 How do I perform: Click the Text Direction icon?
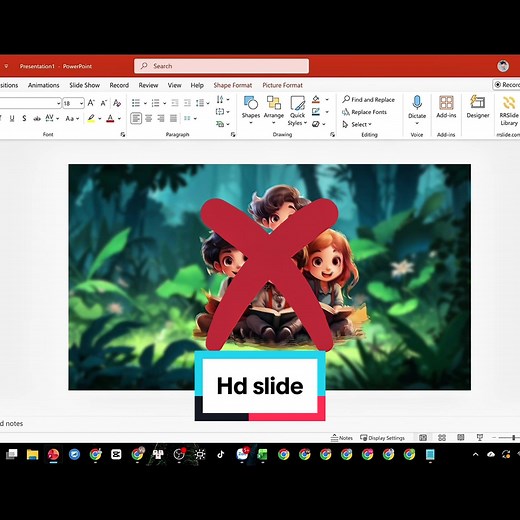220,99
